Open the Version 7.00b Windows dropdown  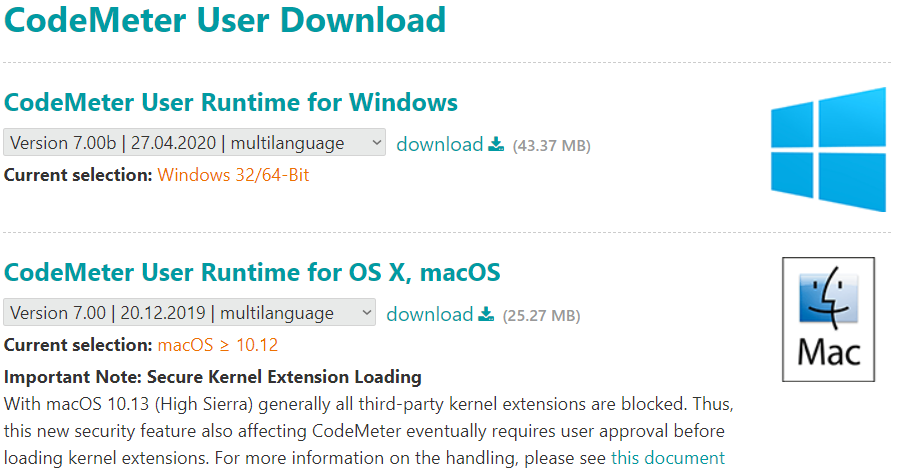(x=194, y=143)
